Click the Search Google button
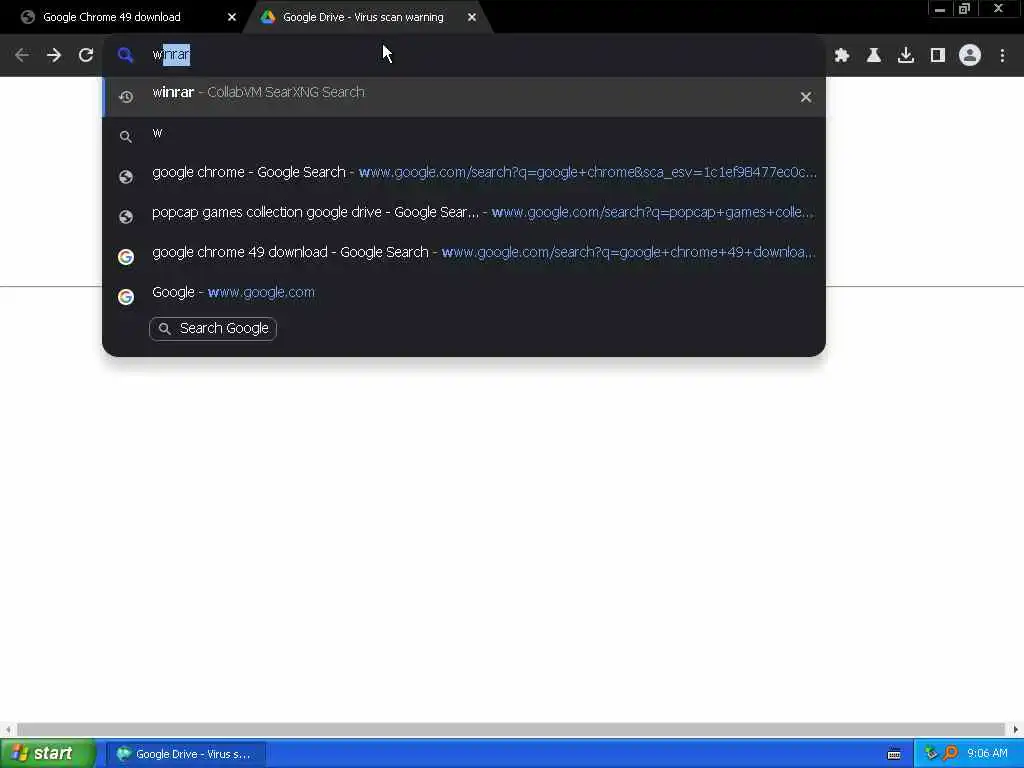The width and height of the screenshot is (1024, 768). (213, 328)
